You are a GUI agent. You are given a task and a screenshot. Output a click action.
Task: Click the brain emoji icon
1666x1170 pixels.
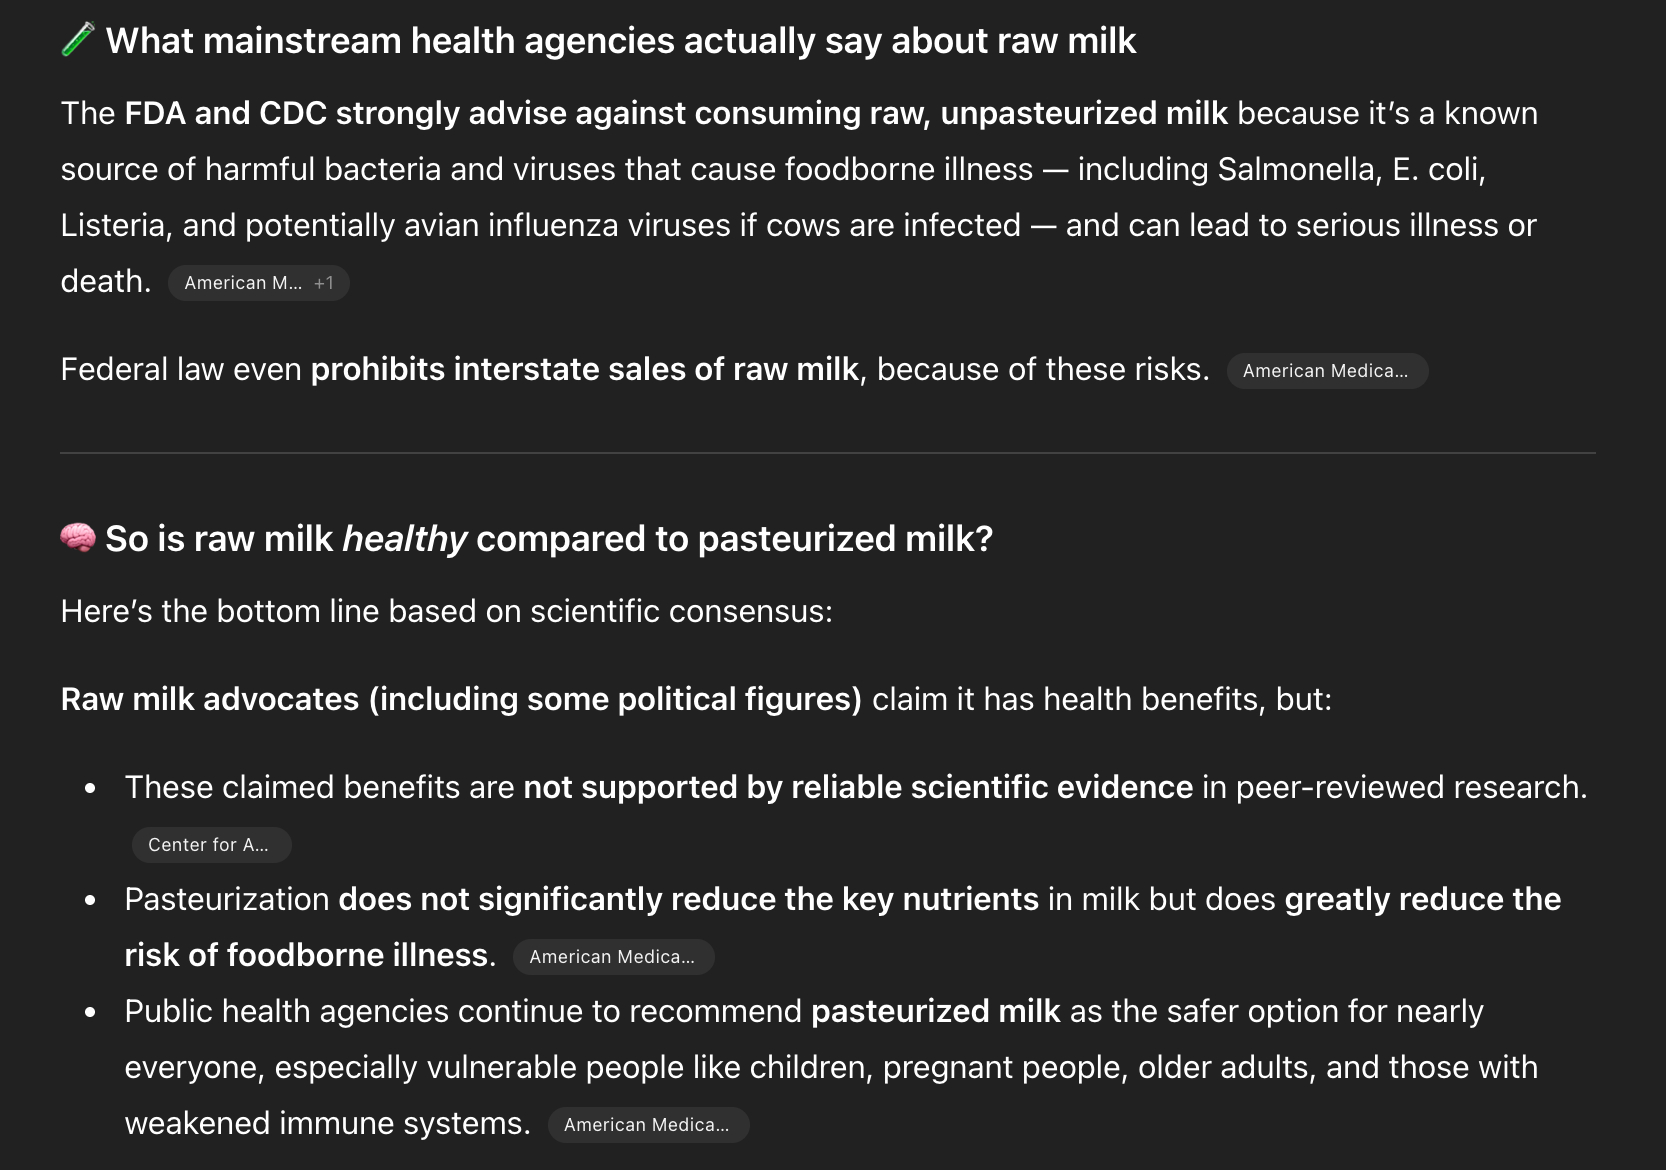tap(78, 538)
